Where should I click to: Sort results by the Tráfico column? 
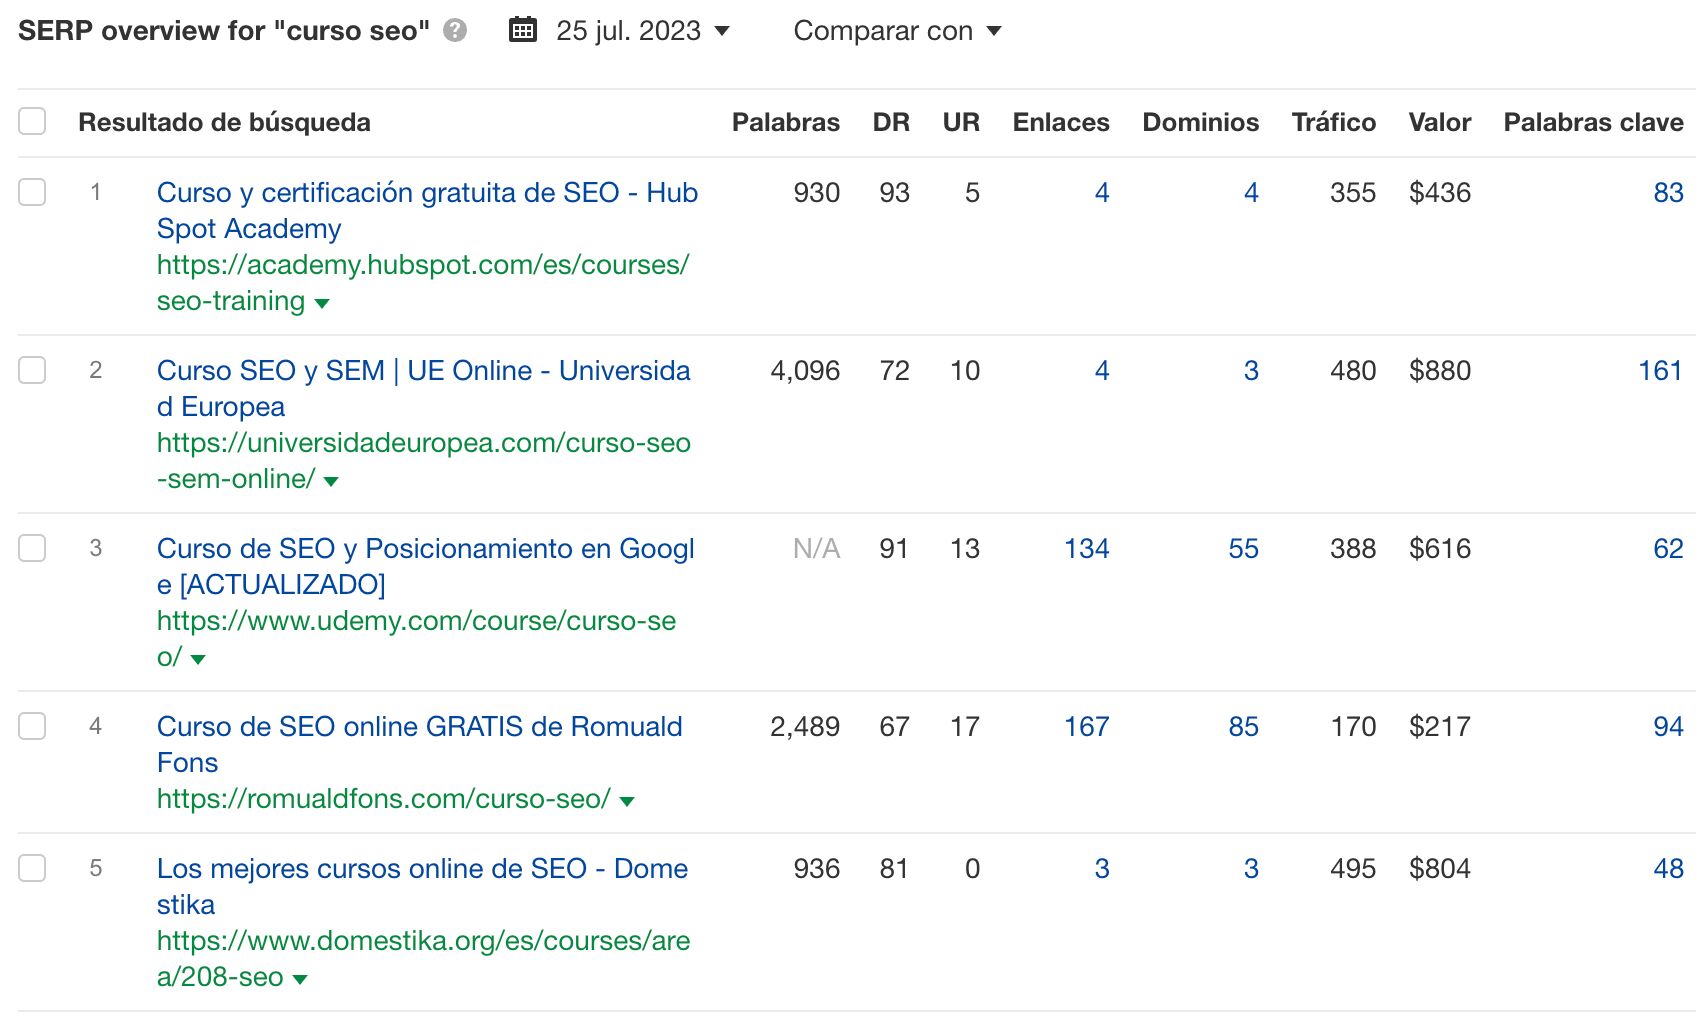(x=1333, y=122)
